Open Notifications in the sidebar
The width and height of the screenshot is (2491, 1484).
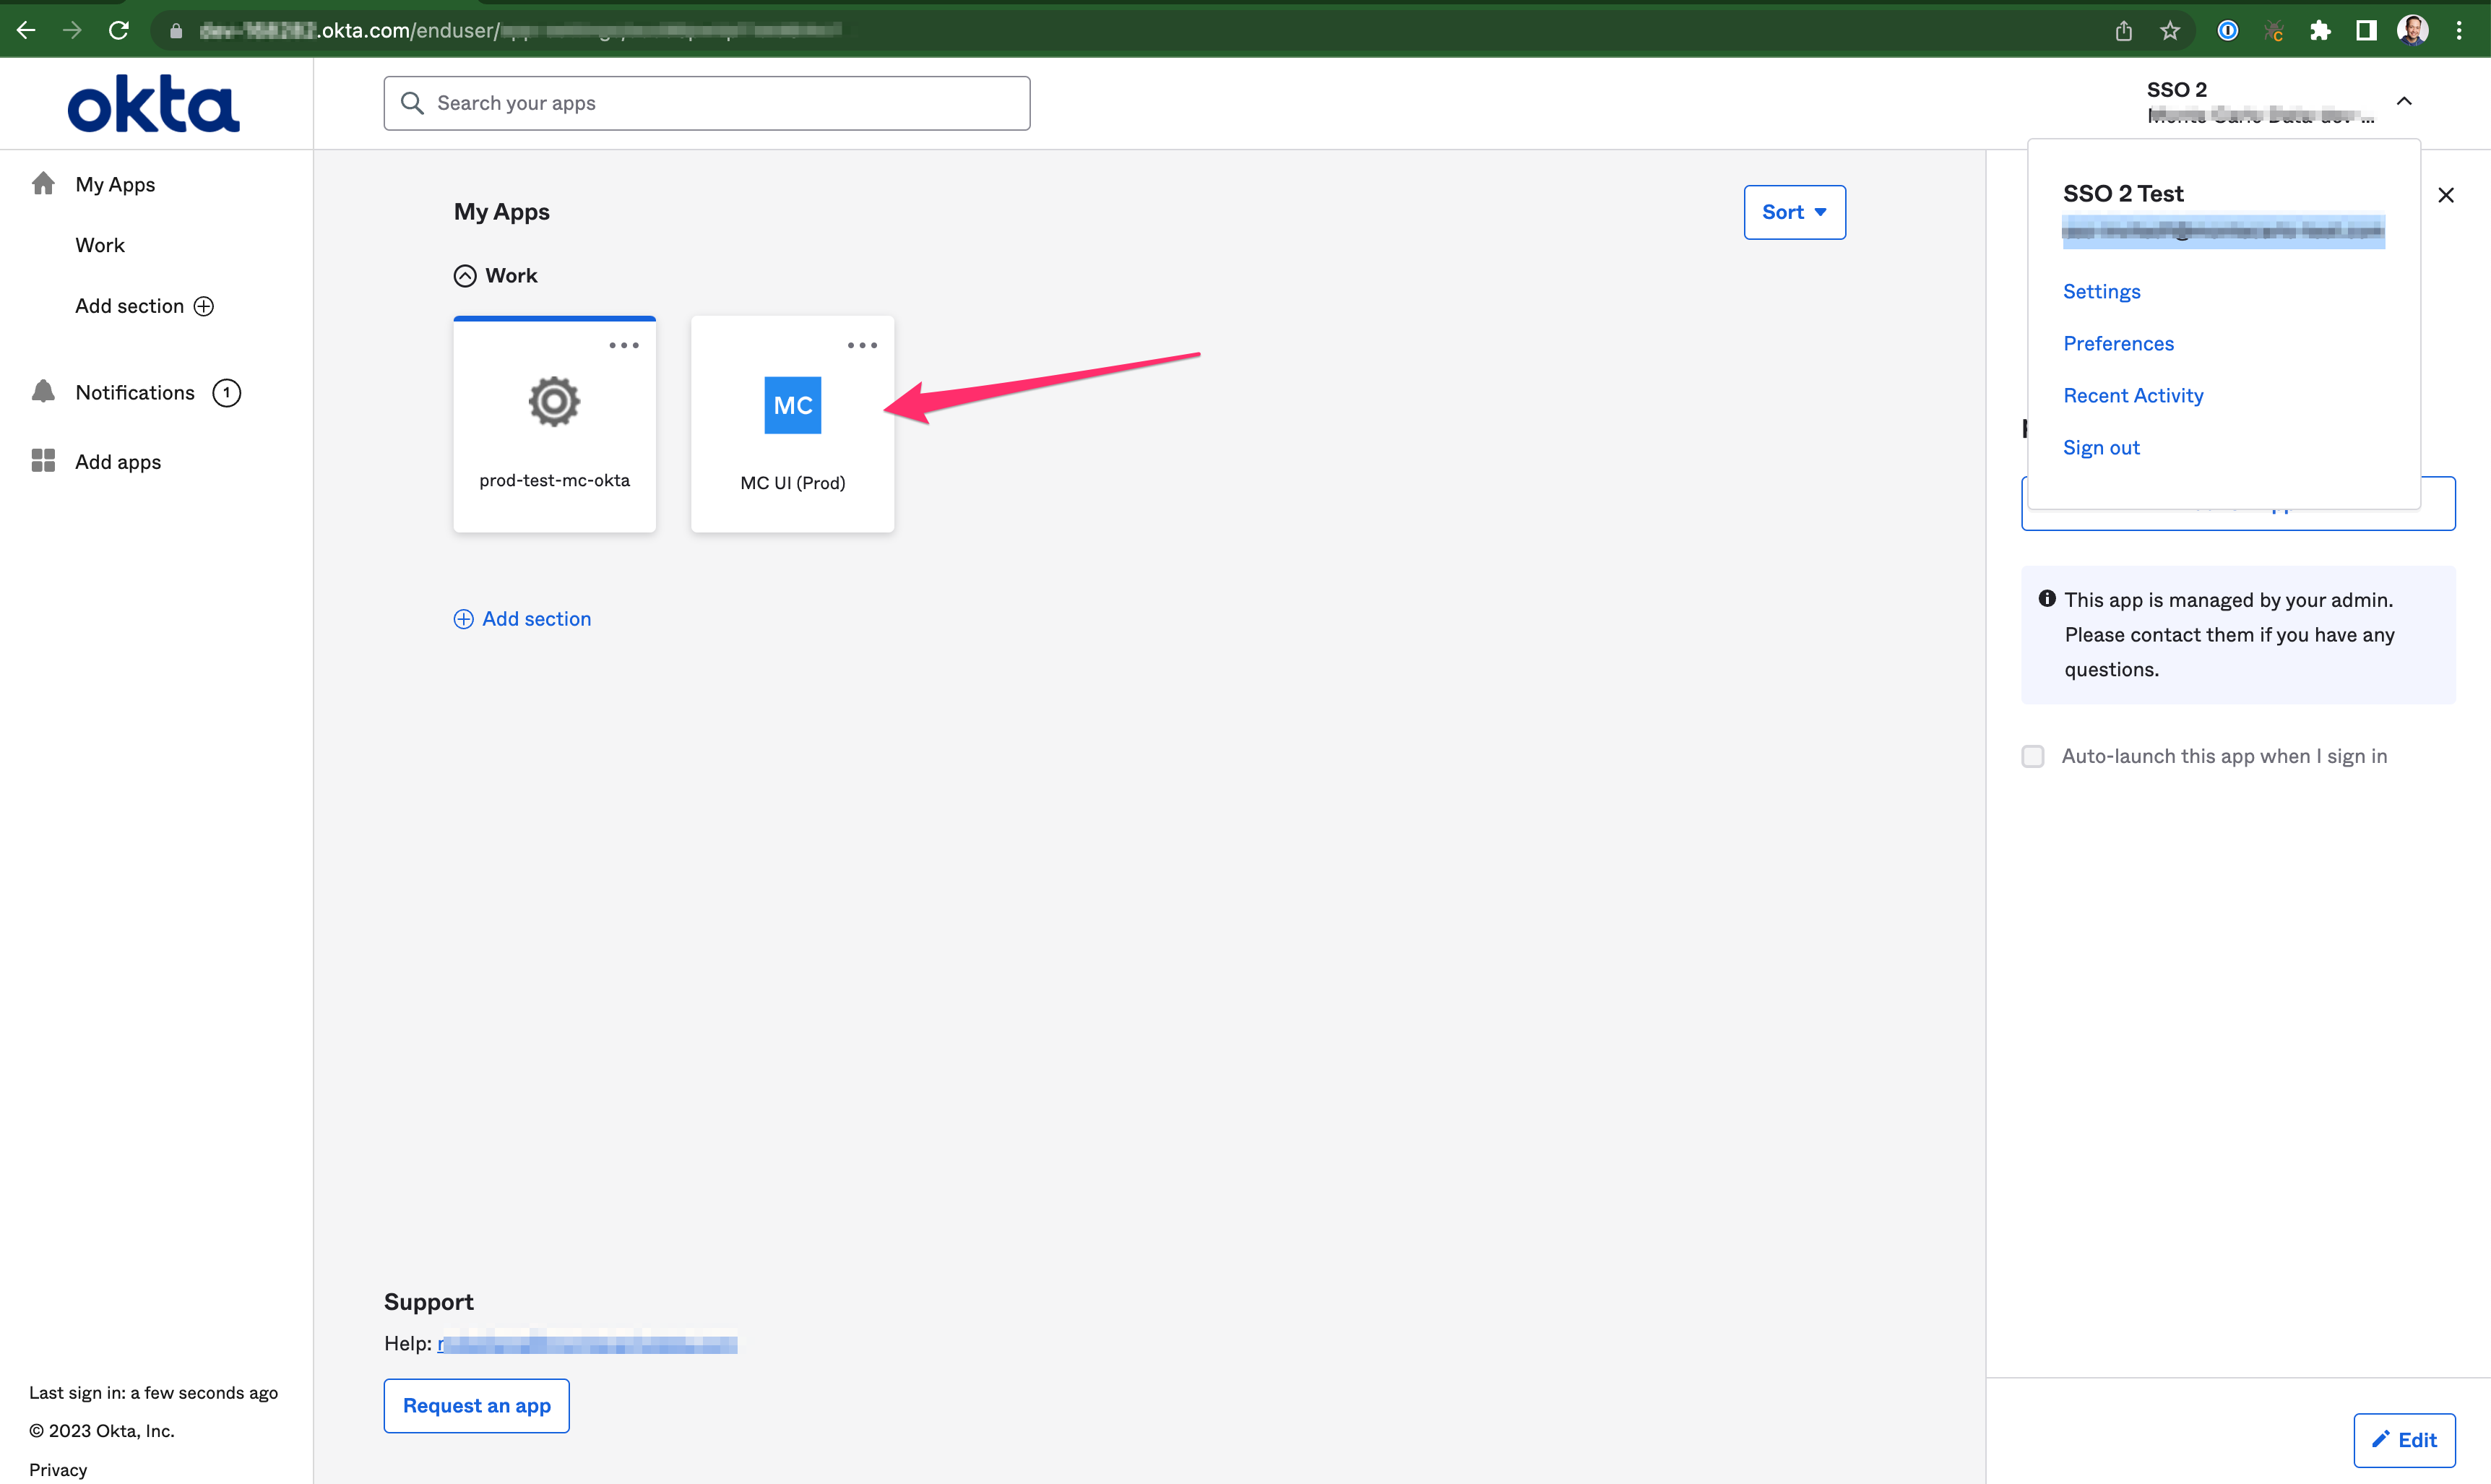[x=135, y=392]
